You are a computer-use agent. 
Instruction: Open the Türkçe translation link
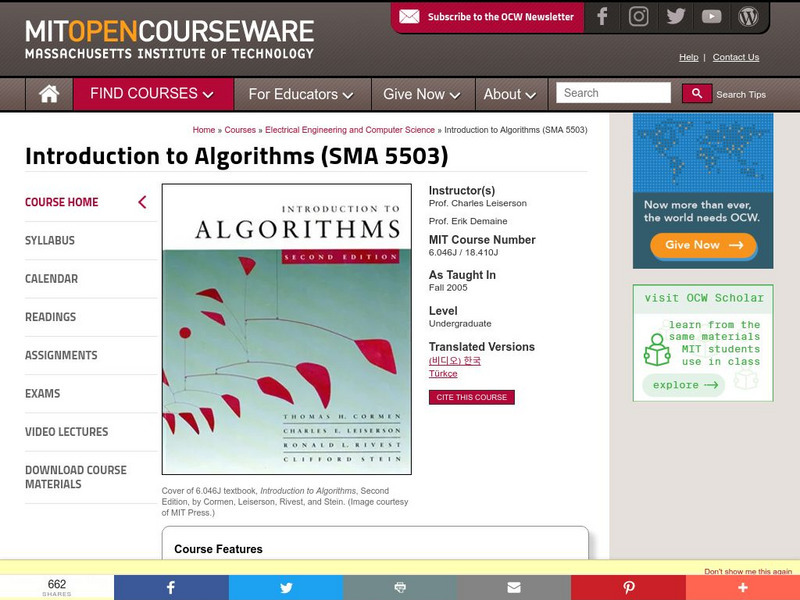pos(443,373)
